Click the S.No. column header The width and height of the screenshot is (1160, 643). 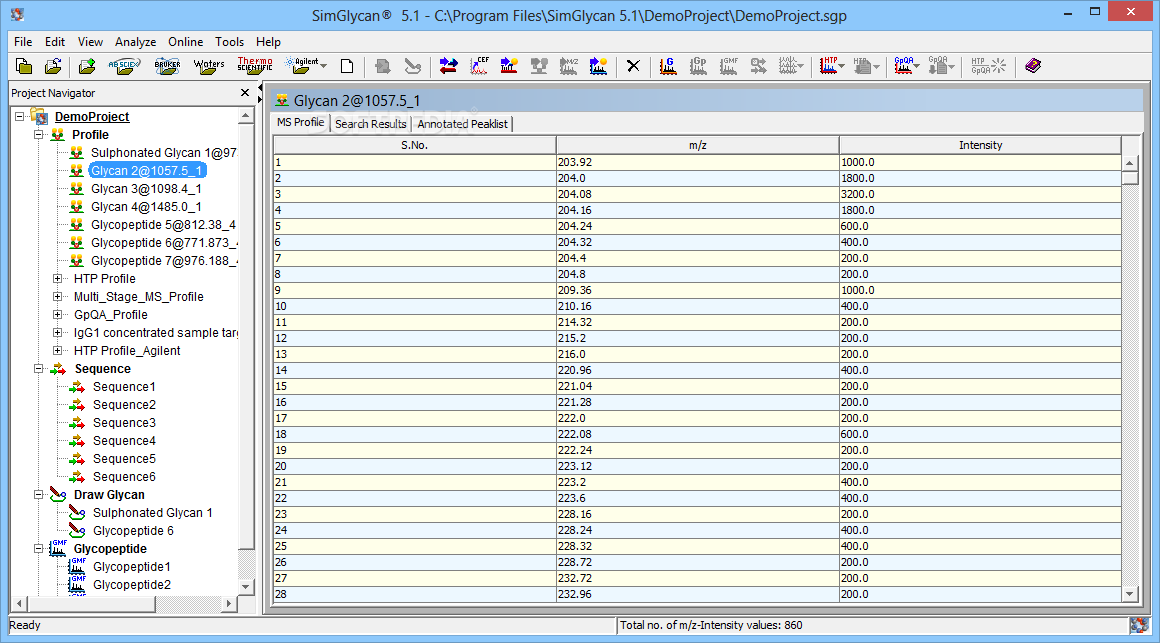tap(414, 145)
